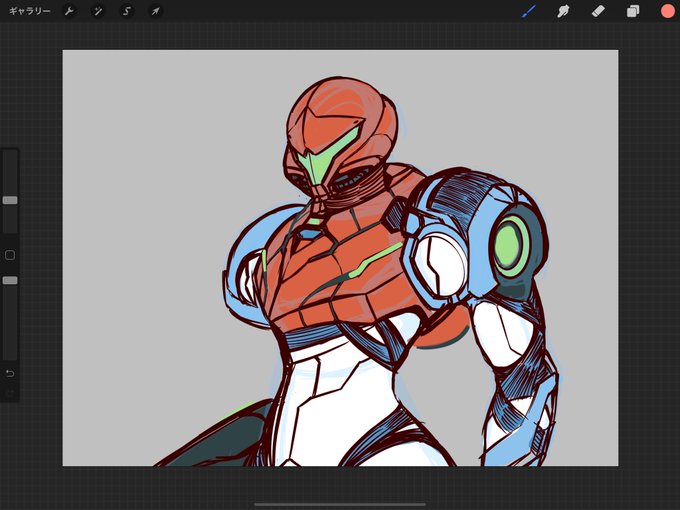Open the Adjustments magic wand menu
This screenshot has width=680, height=510.
click(x=98, y=11)
